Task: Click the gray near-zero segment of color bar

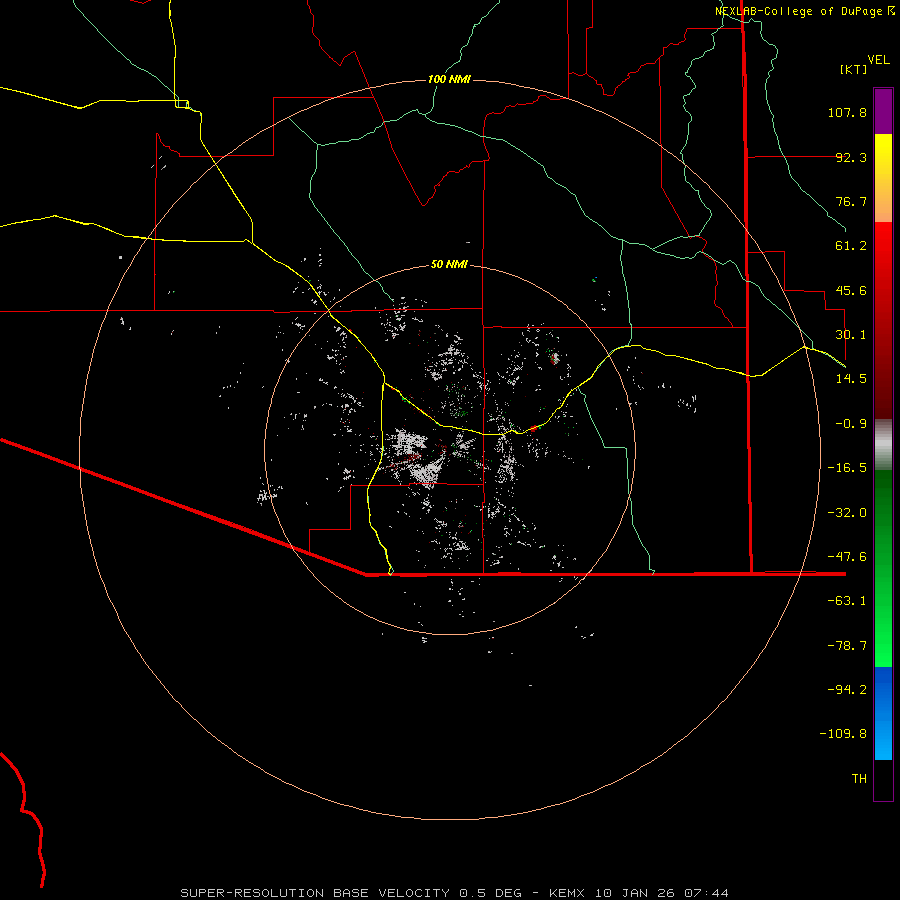Action: pos(883,445)
